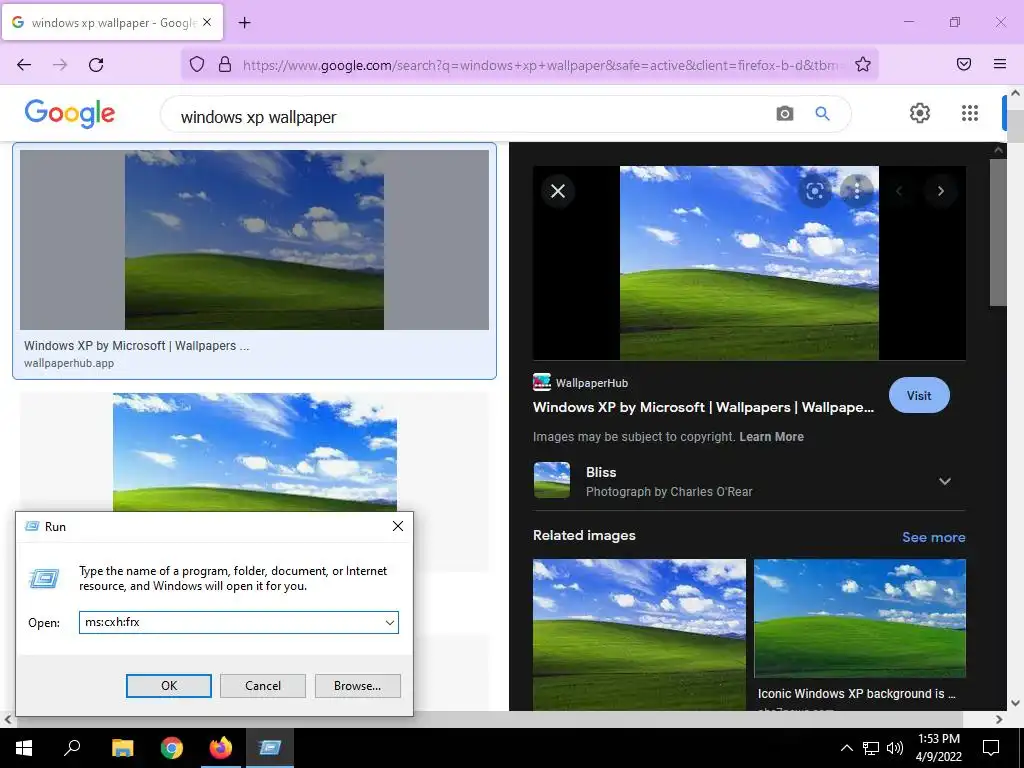The width and height of the screenshot is (1024, 768).
Task: Click the WallpaperHub site favicon
Action: pos(541,382)
